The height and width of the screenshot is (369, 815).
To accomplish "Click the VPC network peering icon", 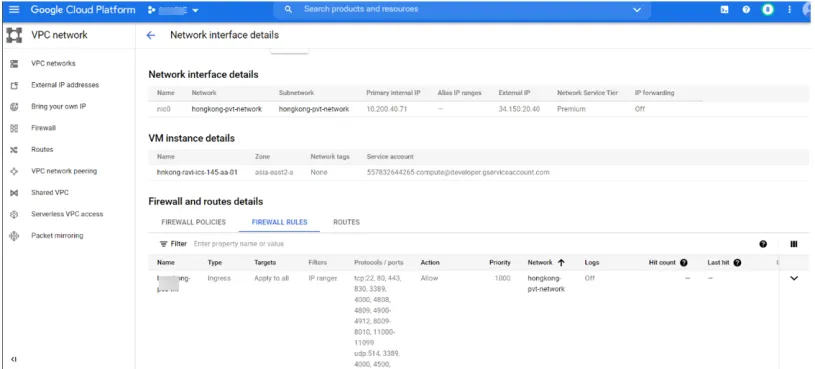I will tap(15, 172).
